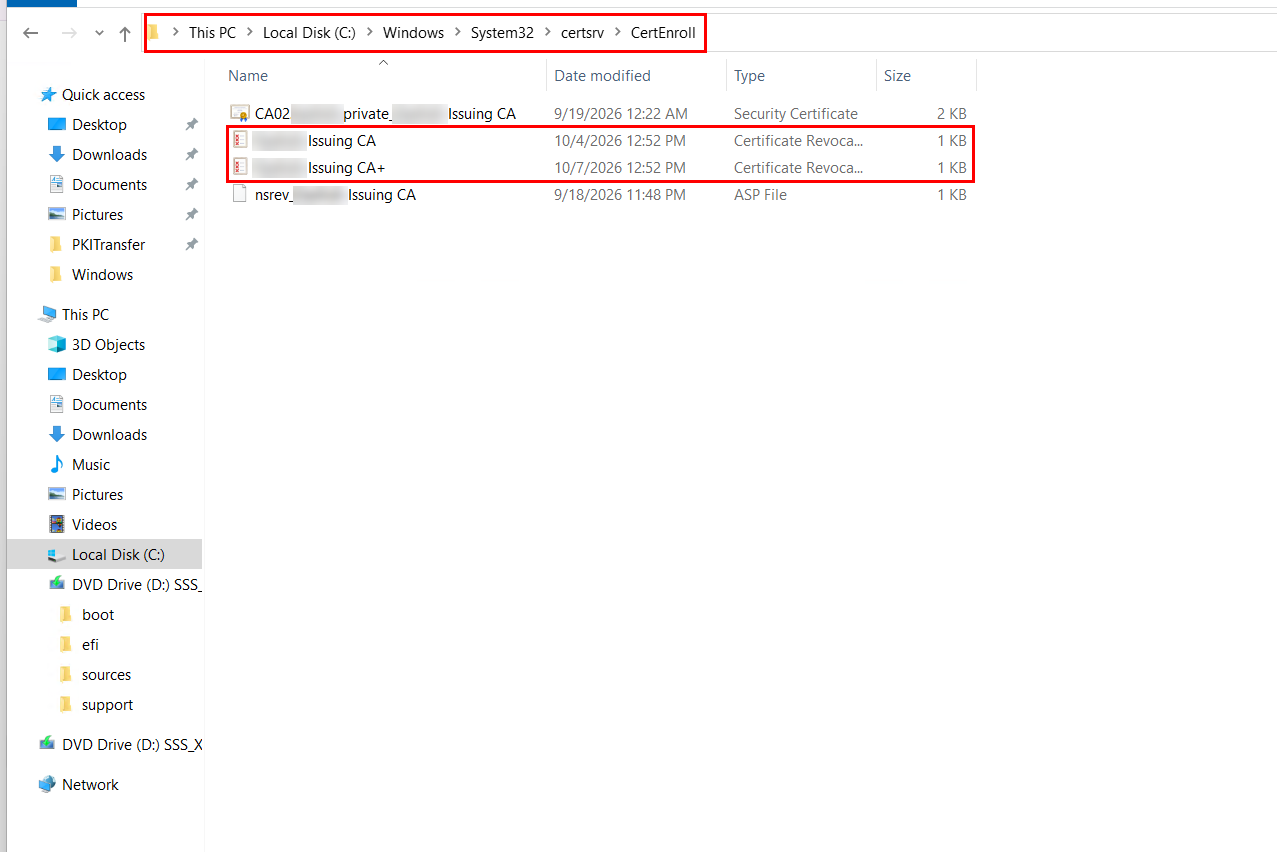
Task: Expand chevron after certsrv breadcrumb
Action: click(x=618, y=32)
